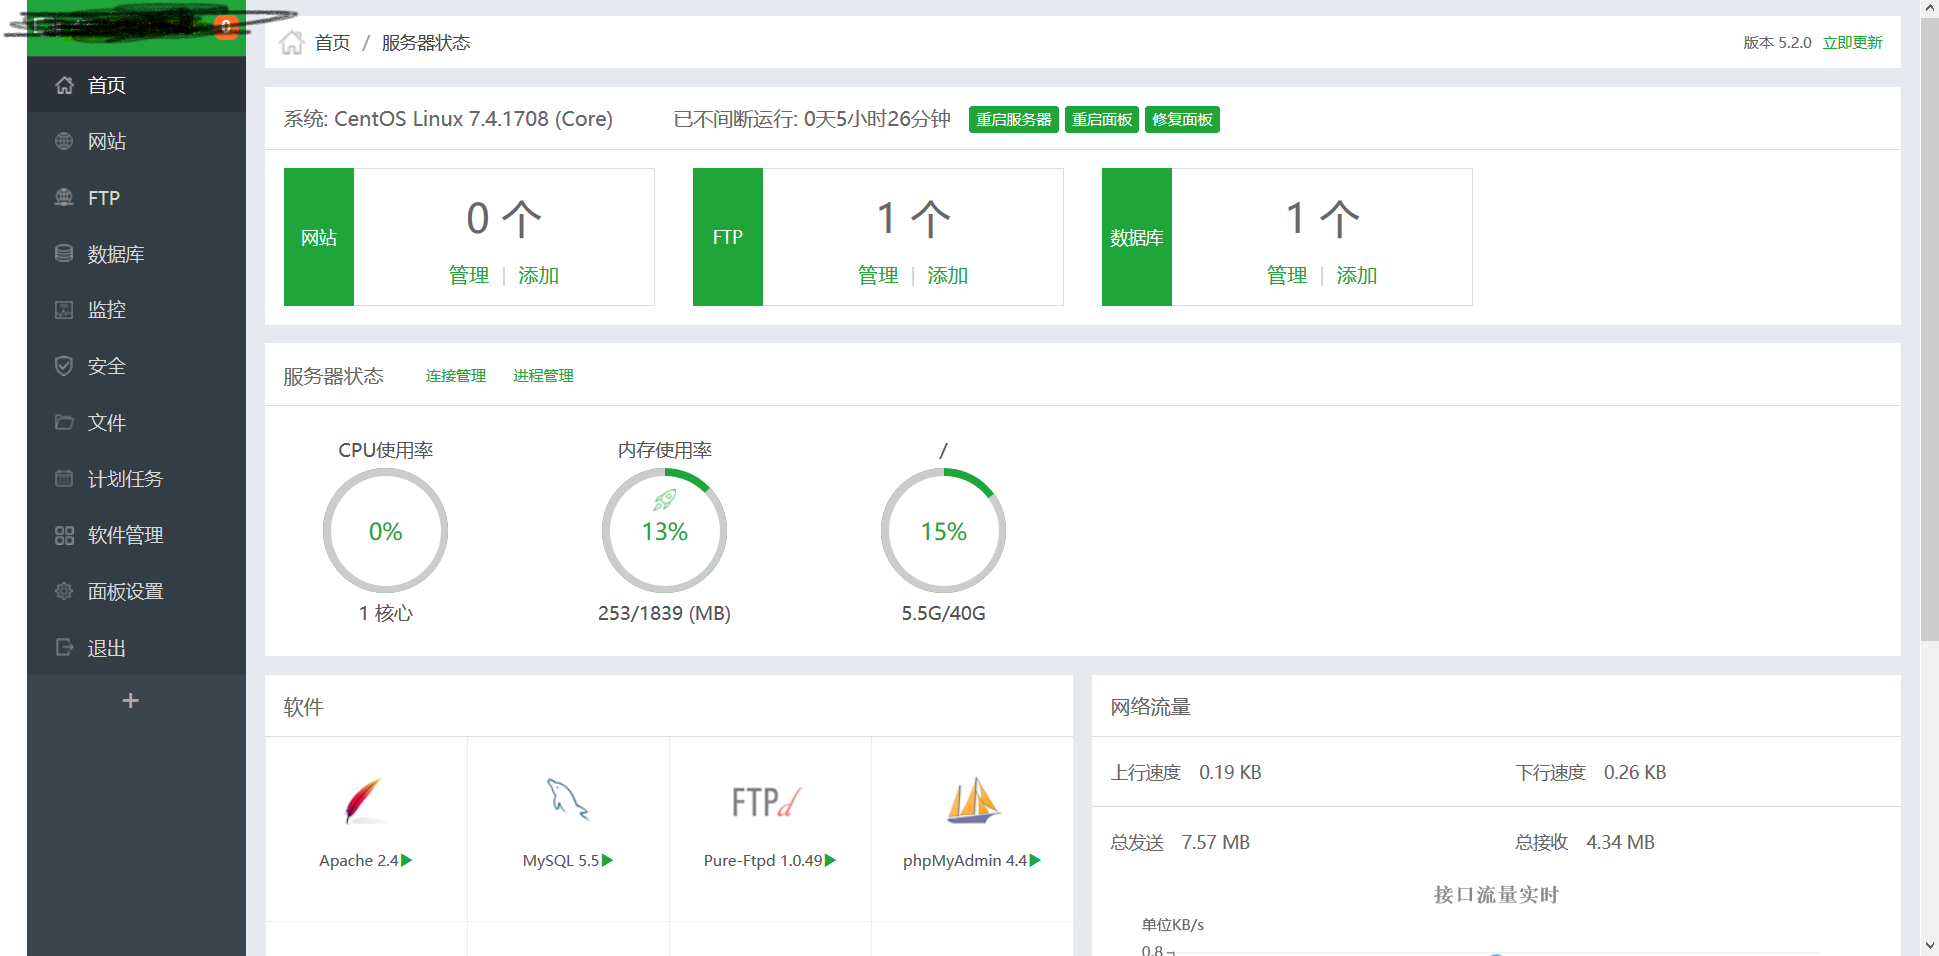Click 管理 in the FTP card
This screenshot has height=956, width=1939.
878,275
